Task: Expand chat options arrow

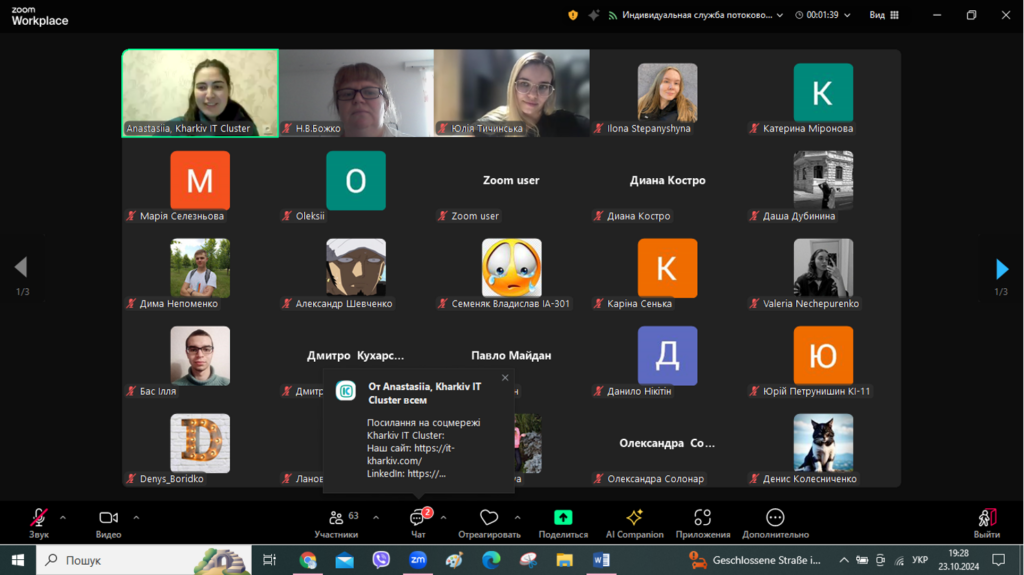Action: (x=443, y=518)
